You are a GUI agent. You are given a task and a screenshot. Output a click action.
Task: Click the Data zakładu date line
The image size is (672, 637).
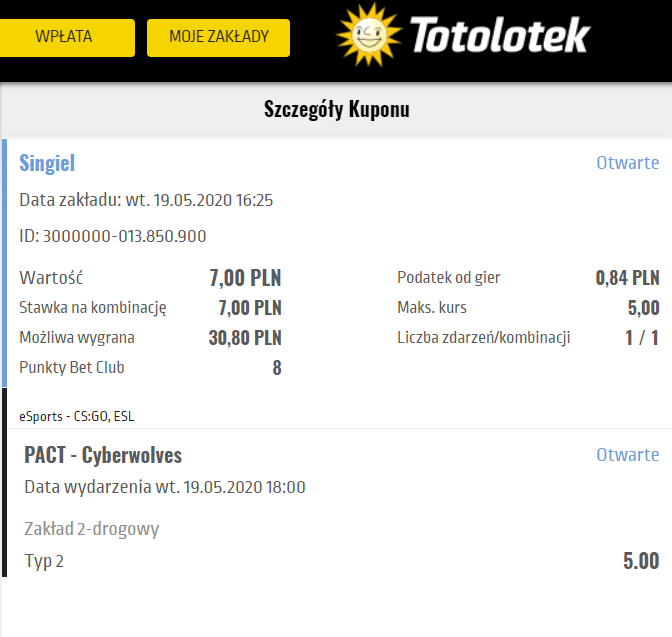coord(146,200)
